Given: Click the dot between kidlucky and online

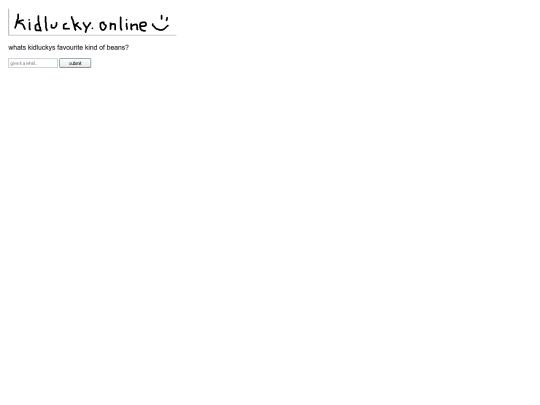Looking at the screenshot, I should click(x=92, y=30).
